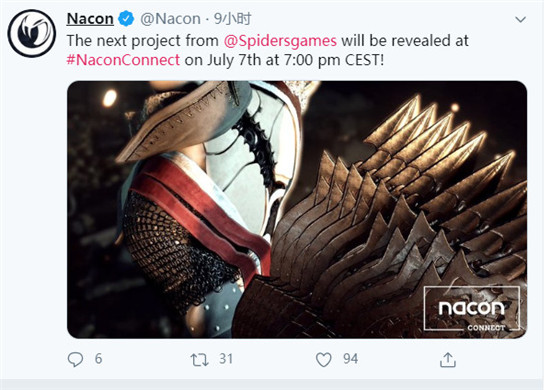Image resolution: width=550 pixels, height=390 pixels.
Task: Retweet using the arrows icon
Action: (199, 360)
